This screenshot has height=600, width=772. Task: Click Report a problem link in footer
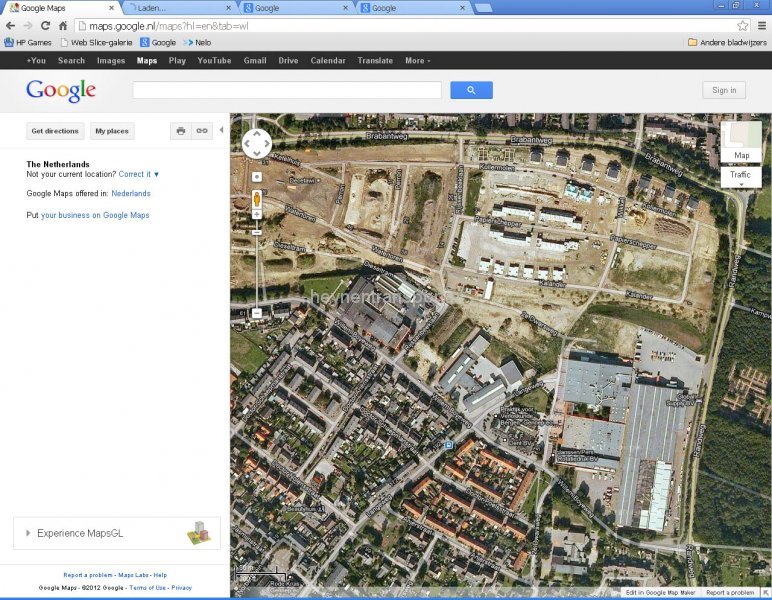point(88,575)
